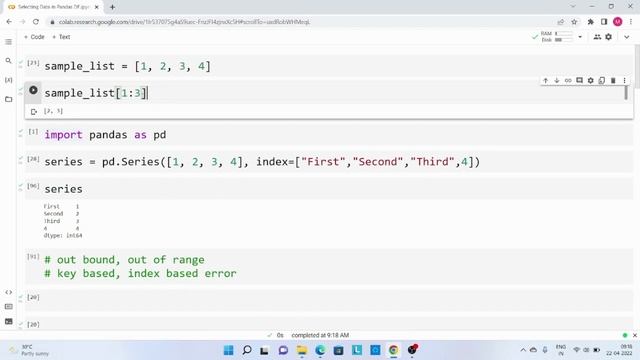
Task: Add a new Code cell
Action: (x=34, y=37)
